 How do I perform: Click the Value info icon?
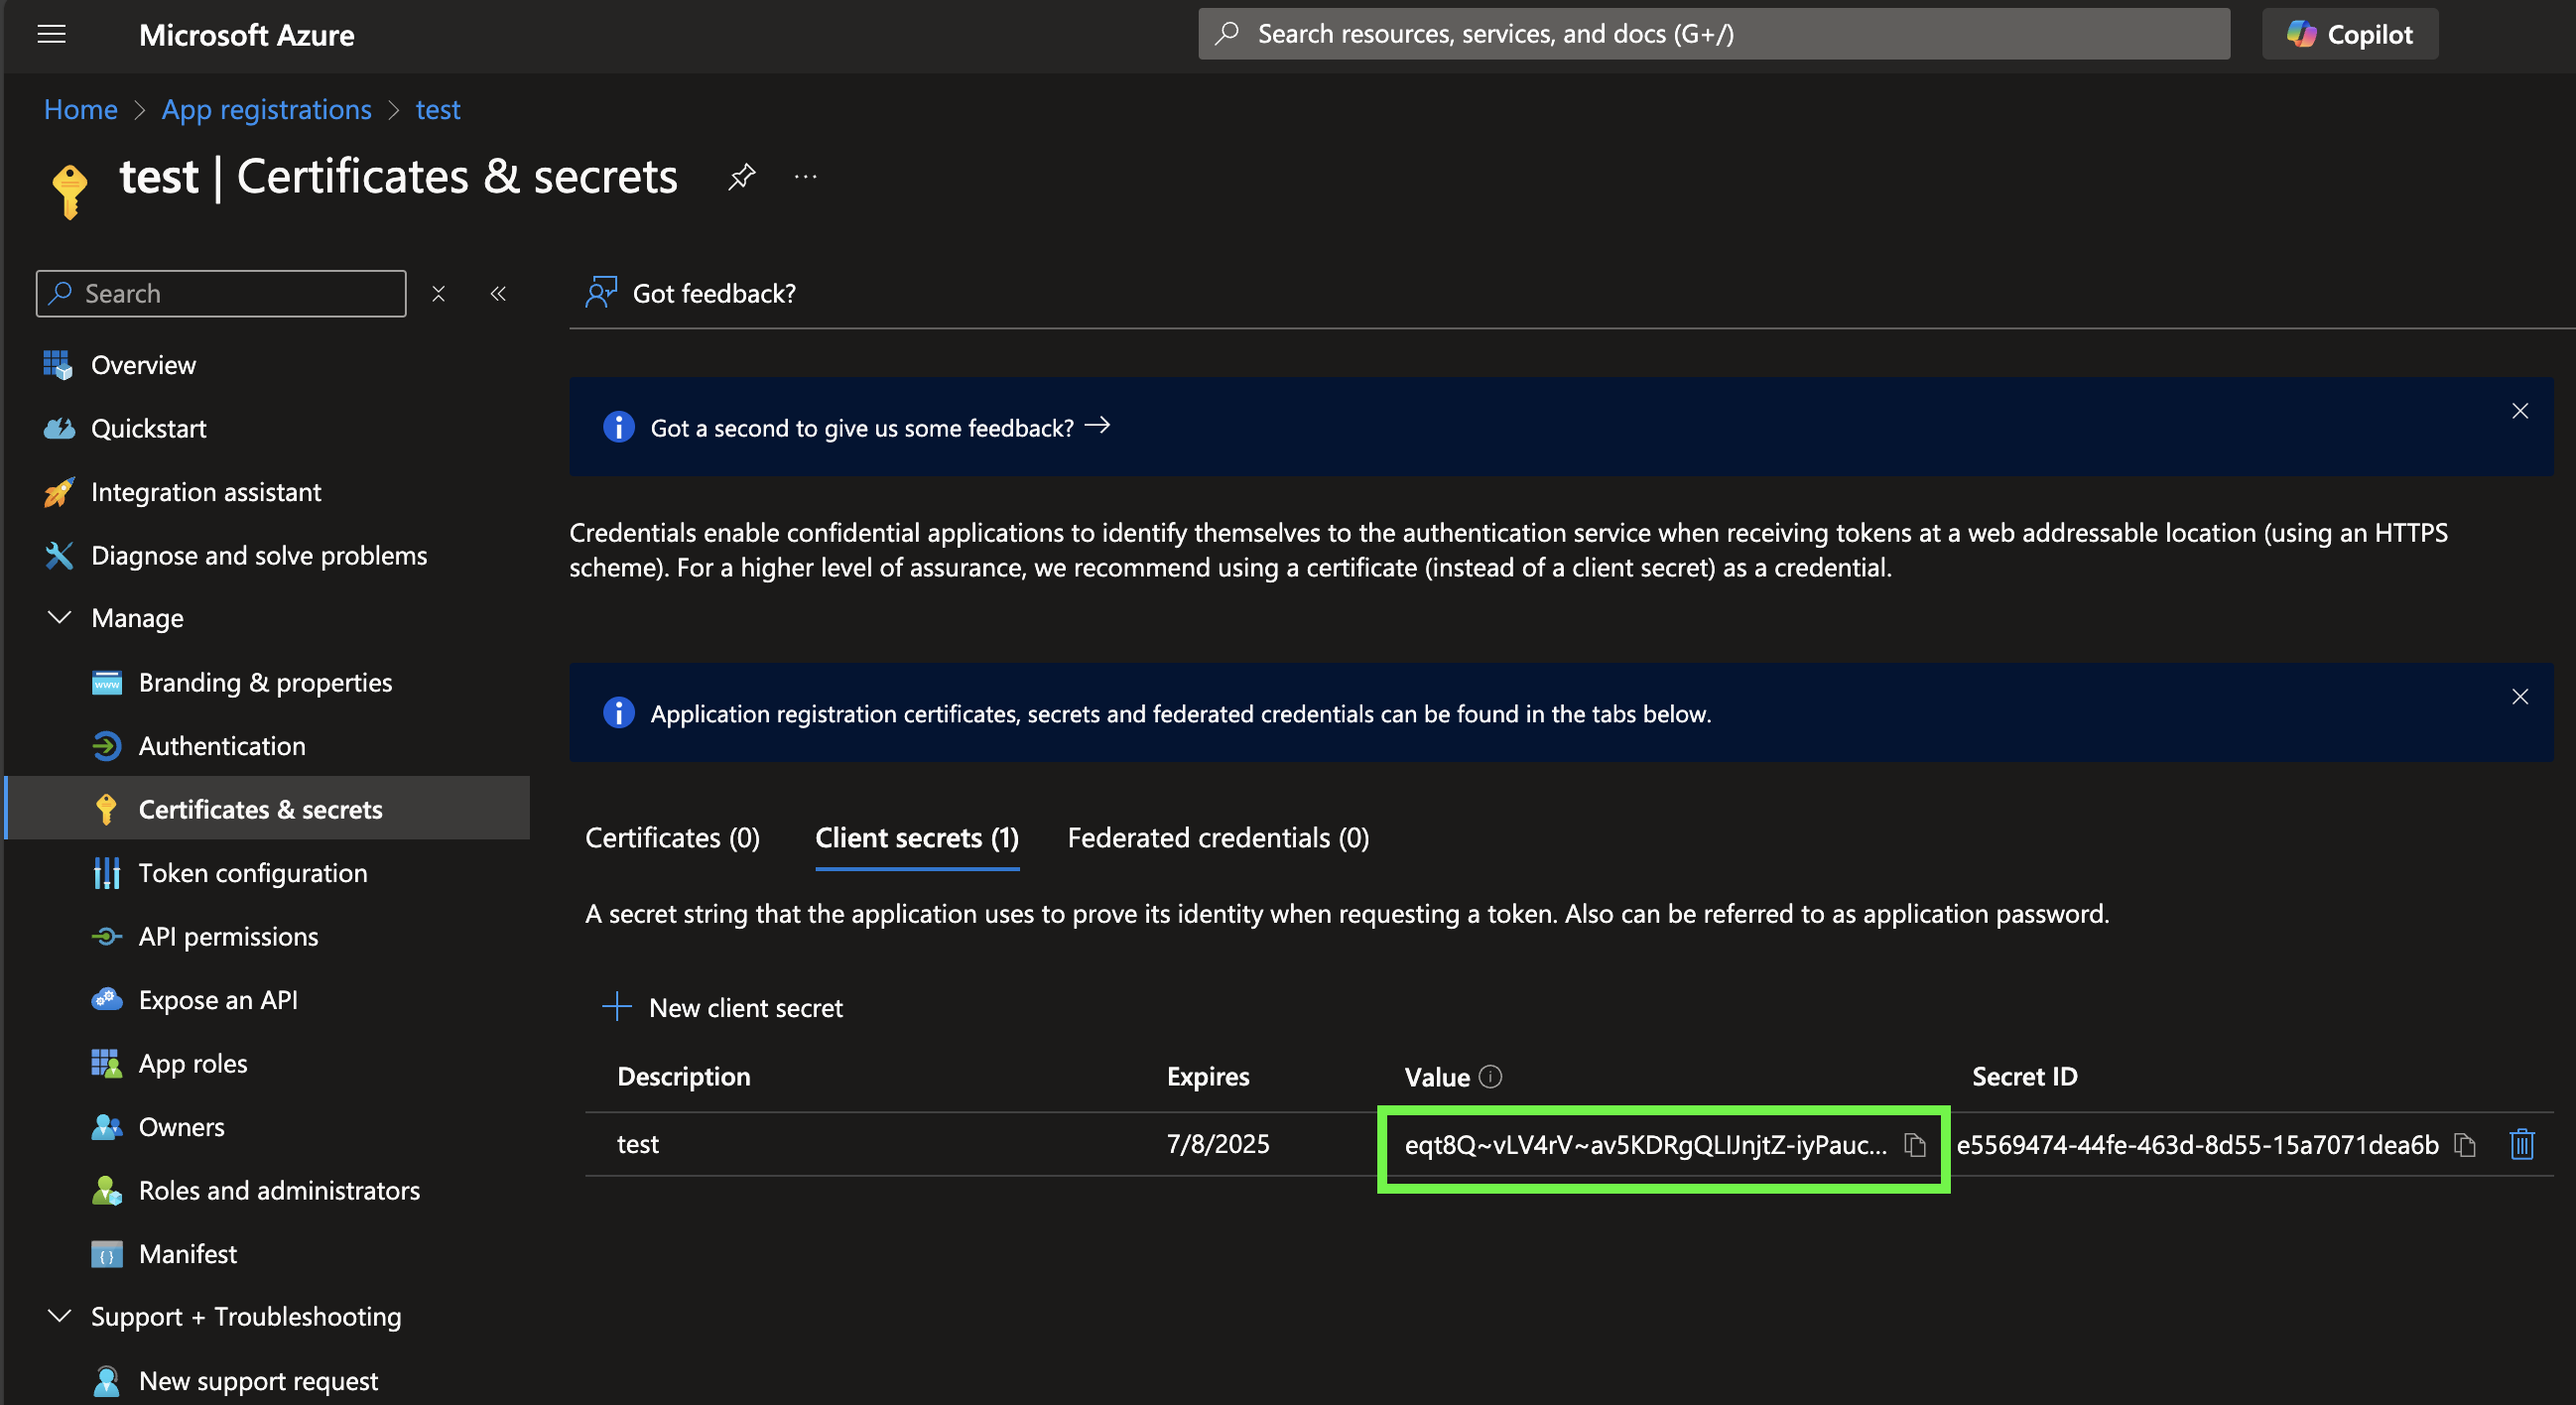(1490, 1077)
